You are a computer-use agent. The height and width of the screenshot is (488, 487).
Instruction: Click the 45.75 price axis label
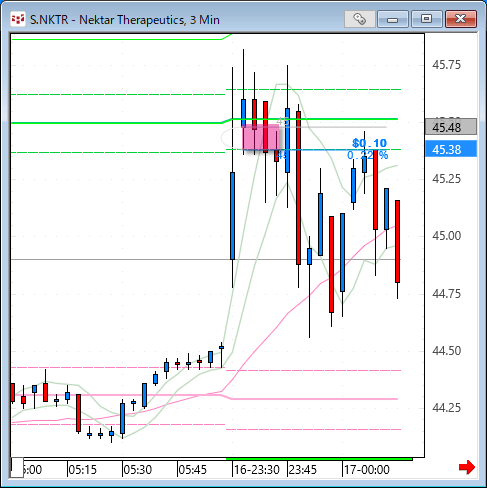[446, 65]
